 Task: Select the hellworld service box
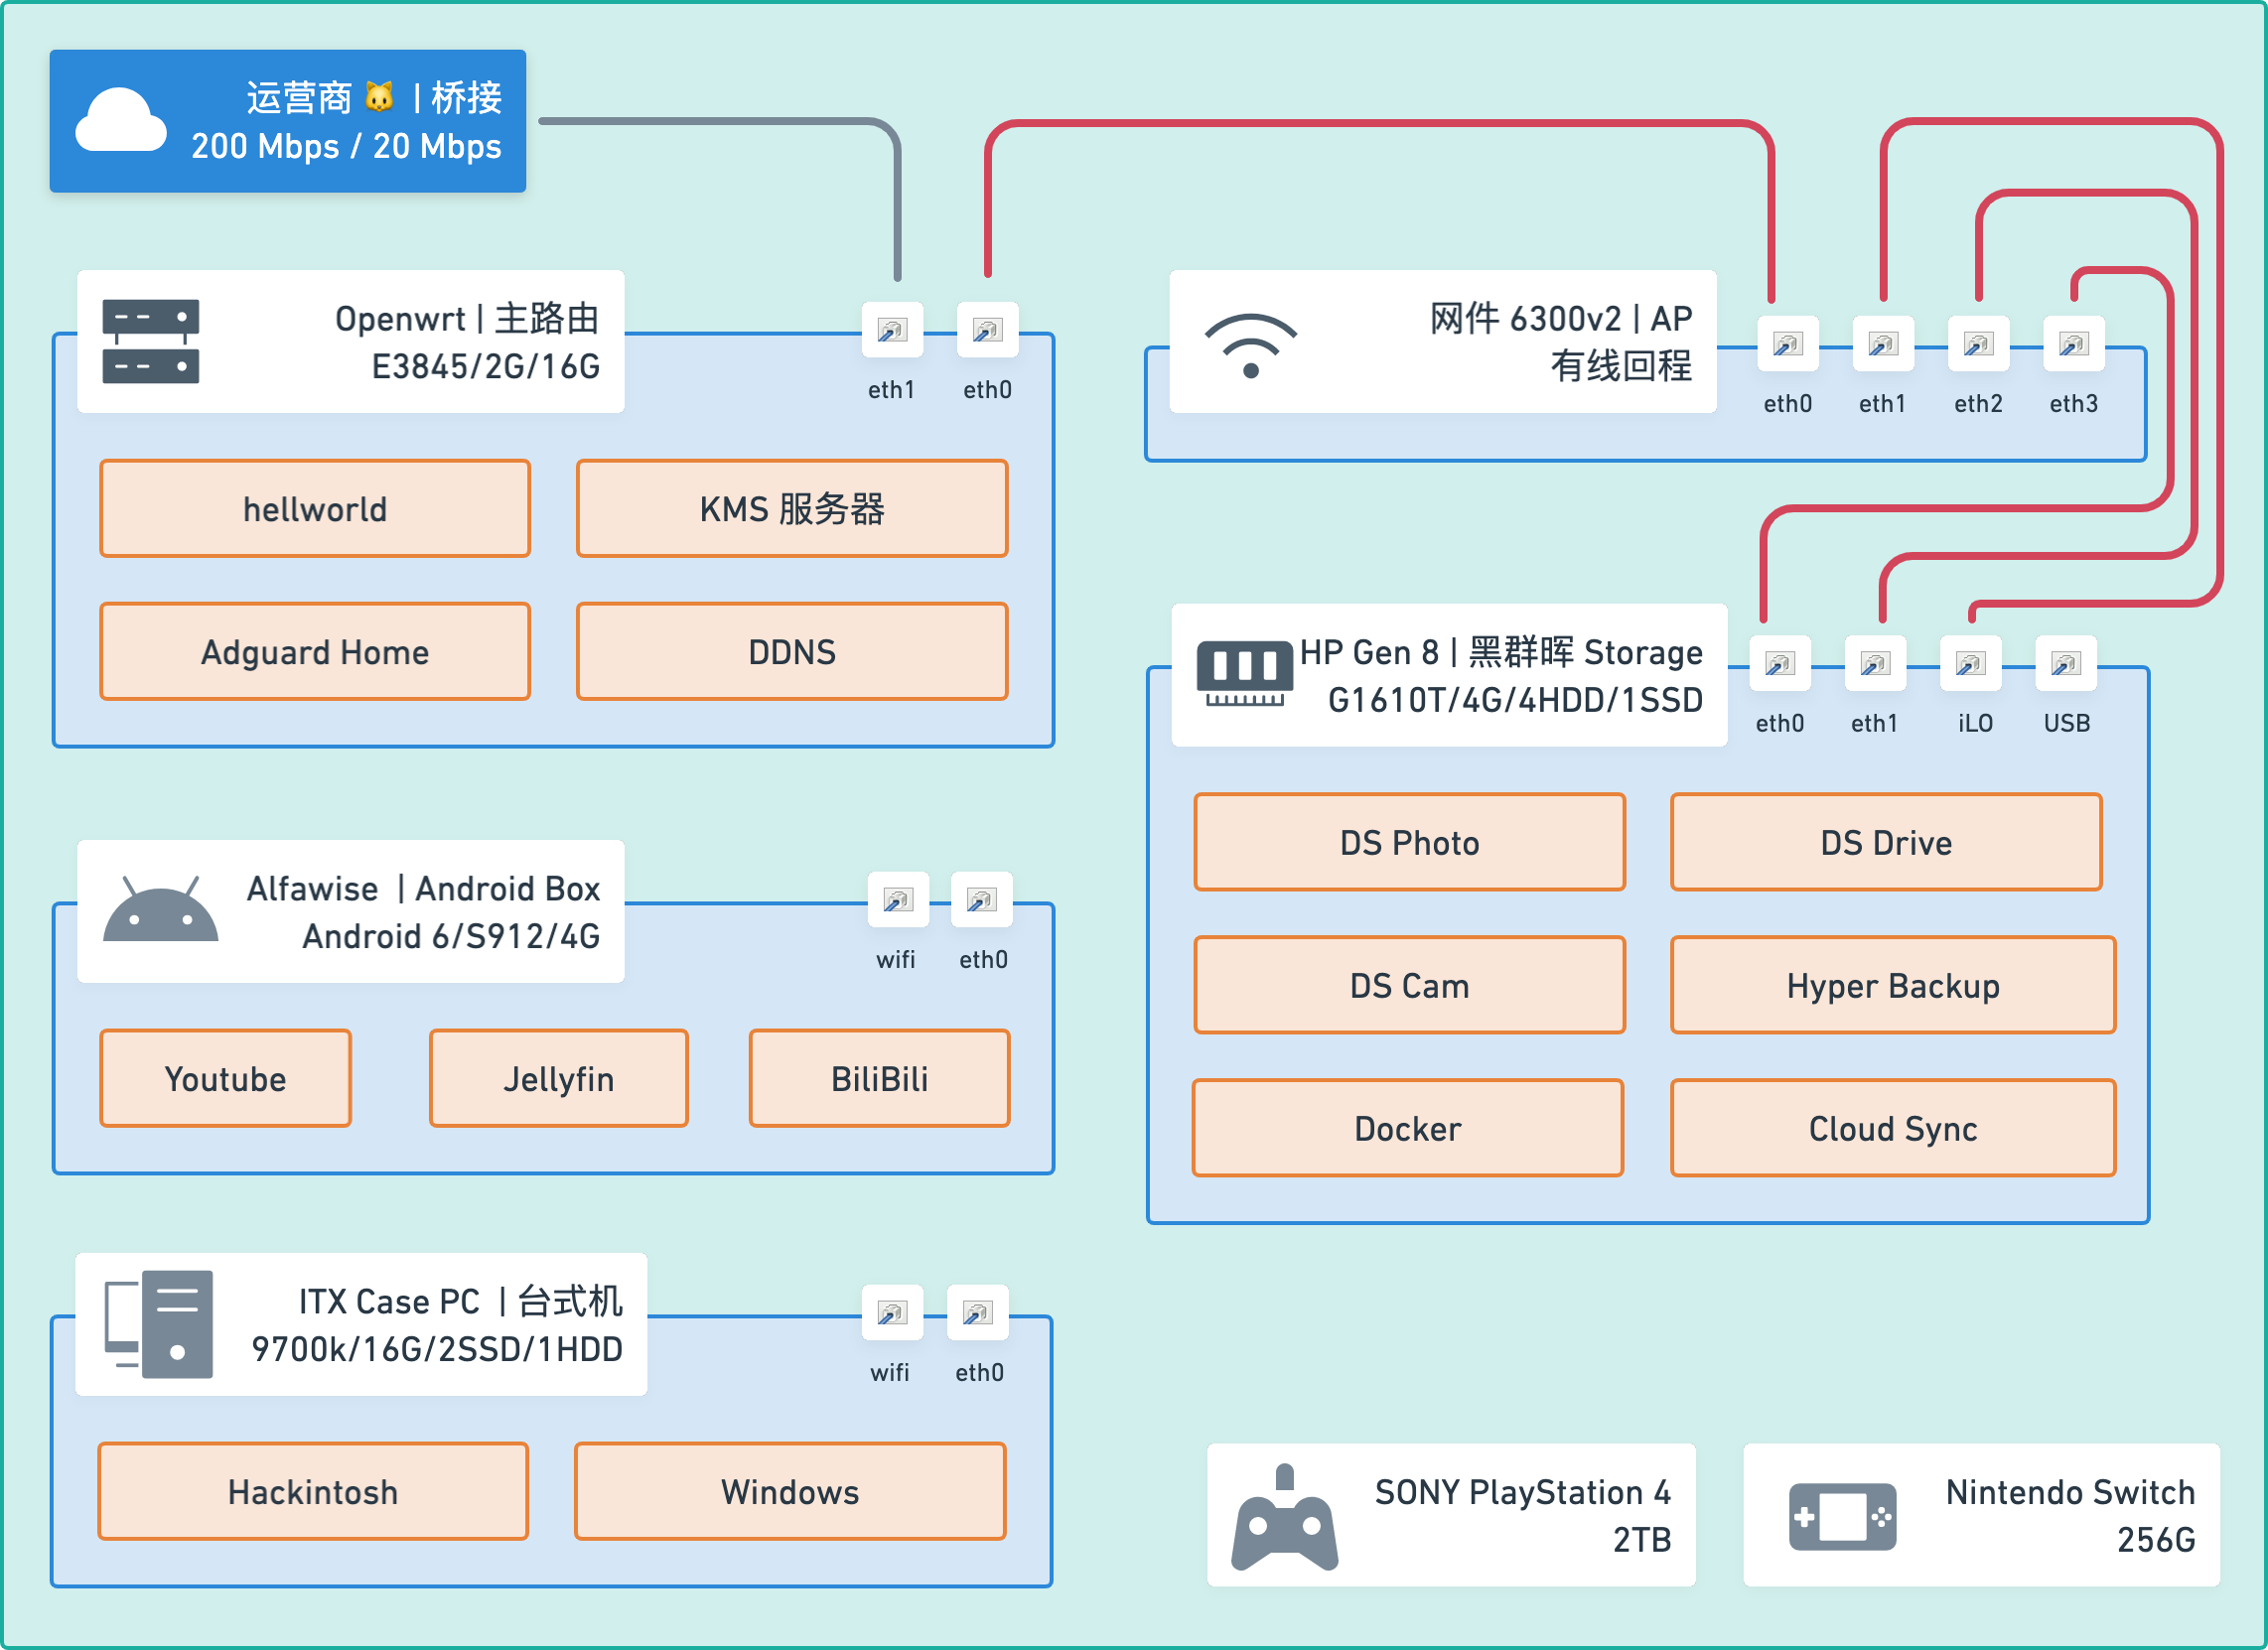[315, 509]
